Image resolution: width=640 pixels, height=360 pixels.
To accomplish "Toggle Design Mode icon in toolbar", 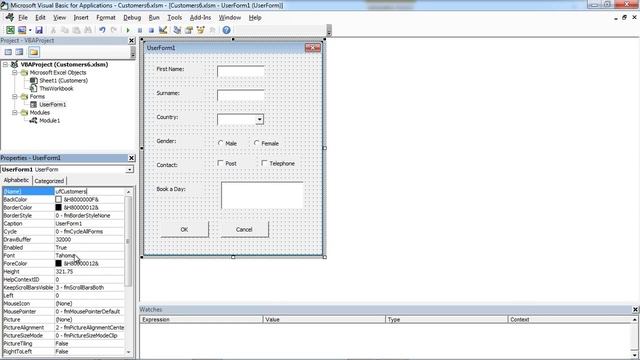I will [x=163, y=30].
